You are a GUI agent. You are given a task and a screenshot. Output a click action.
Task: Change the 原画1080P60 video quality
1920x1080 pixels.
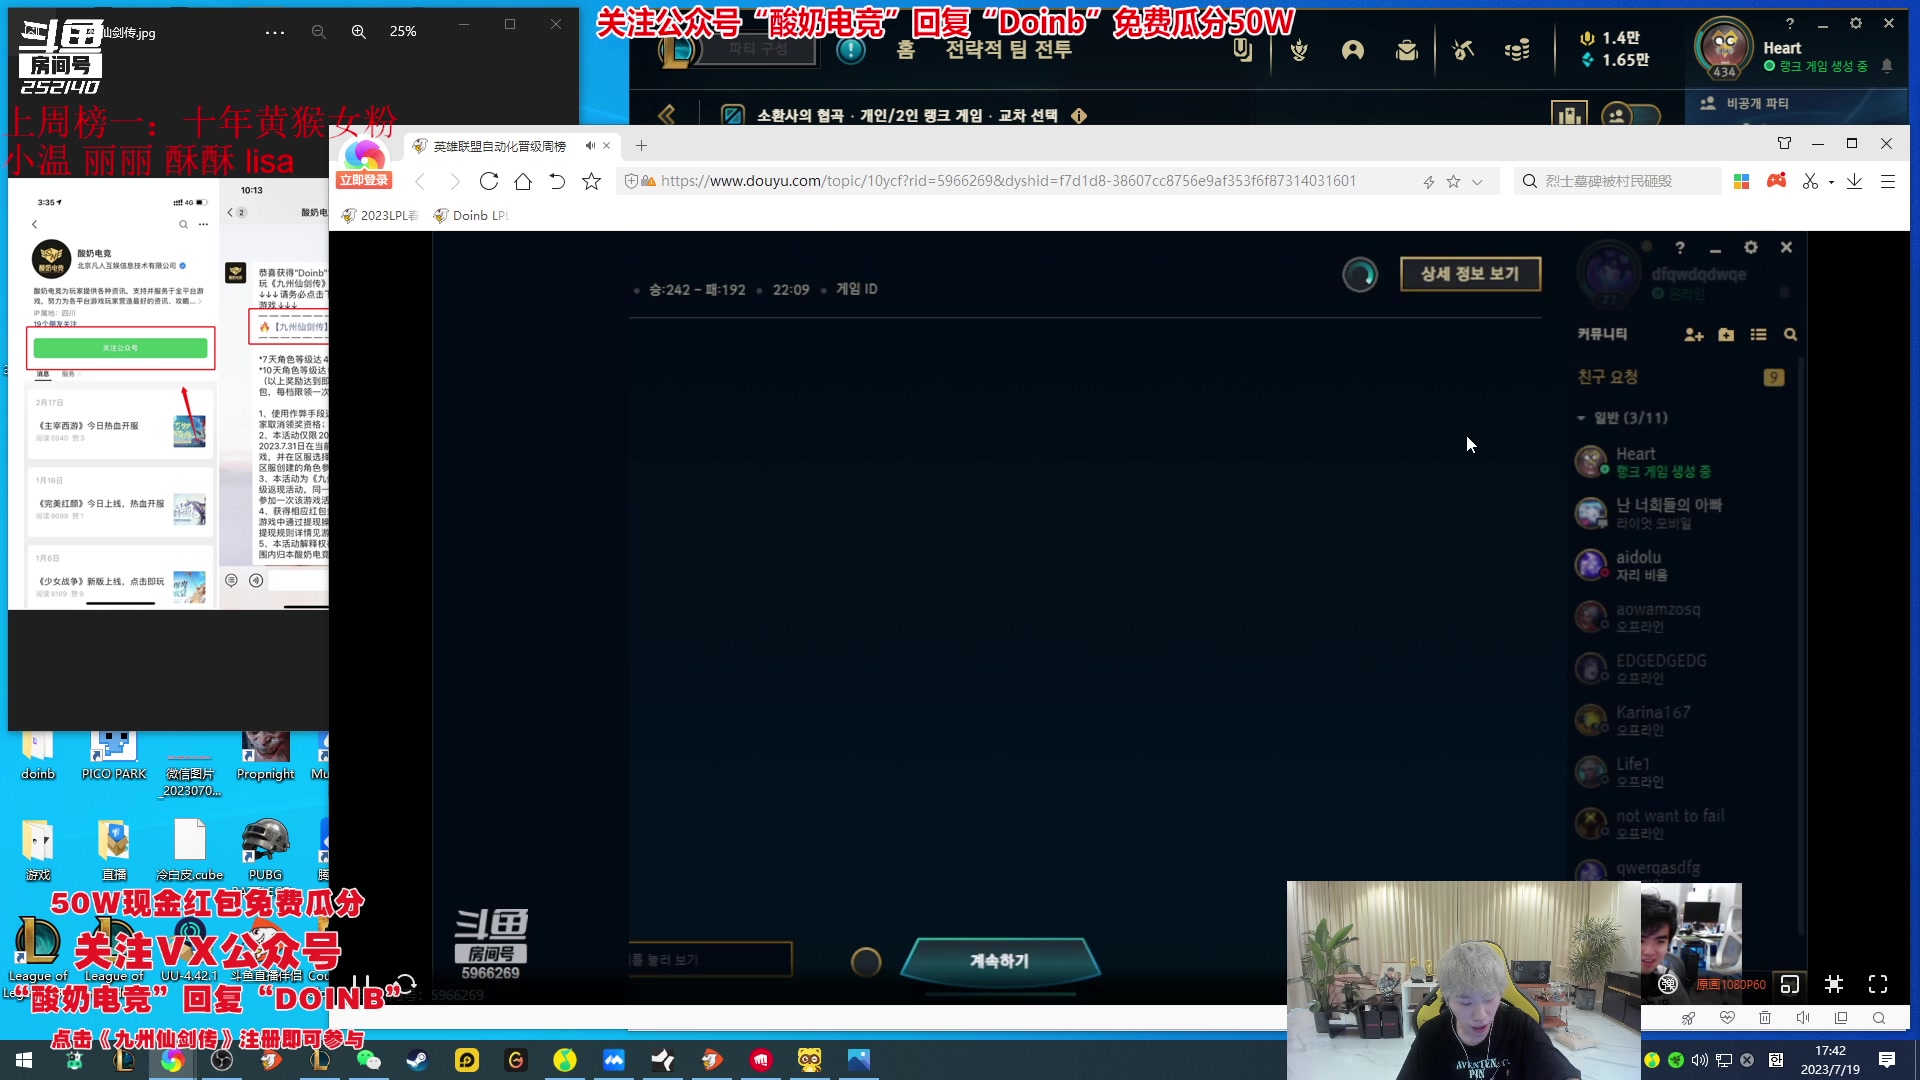pyautogui.click(x=1731, y=985)
